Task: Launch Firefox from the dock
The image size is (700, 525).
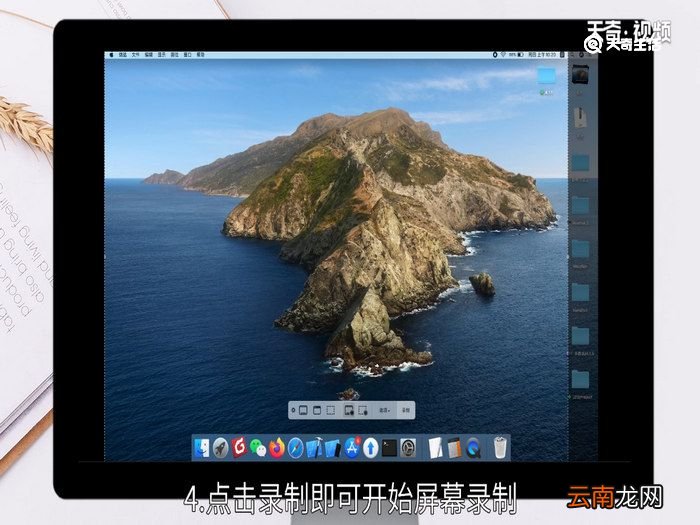Action: (276, 448)
